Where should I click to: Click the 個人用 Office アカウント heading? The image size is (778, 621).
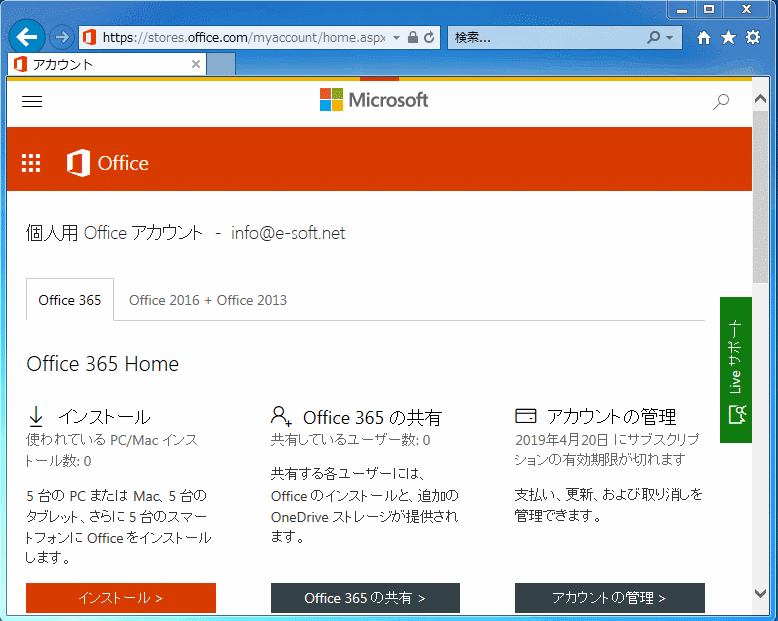tap(114, 233)
